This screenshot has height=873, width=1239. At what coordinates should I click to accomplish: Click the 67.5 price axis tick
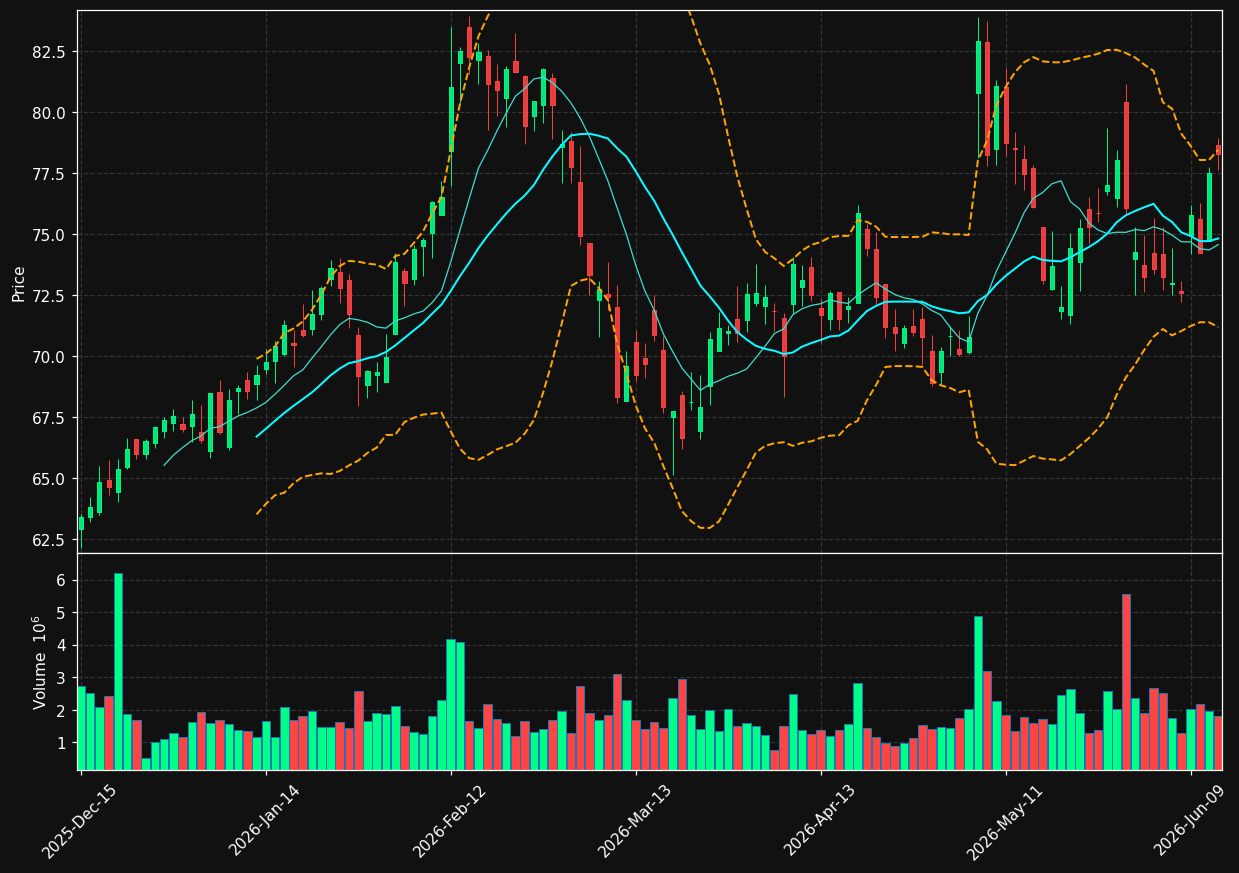pyautogui.click(x=50, y=418)
